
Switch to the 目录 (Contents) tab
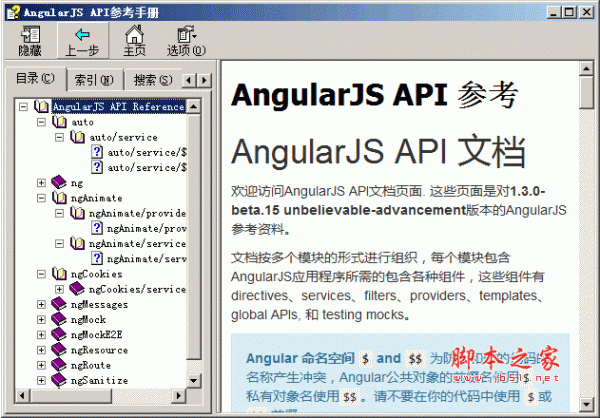(x=35, y=79)
